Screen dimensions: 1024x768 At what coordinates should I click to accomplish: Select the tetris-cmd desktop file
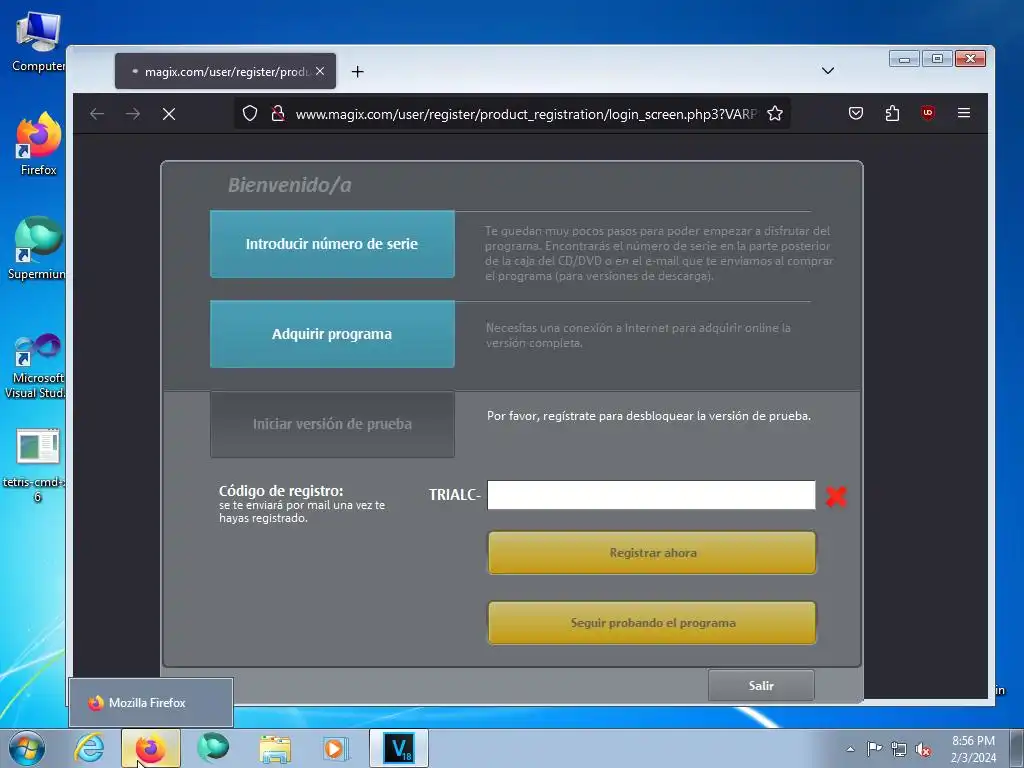(x=36, y=465)
